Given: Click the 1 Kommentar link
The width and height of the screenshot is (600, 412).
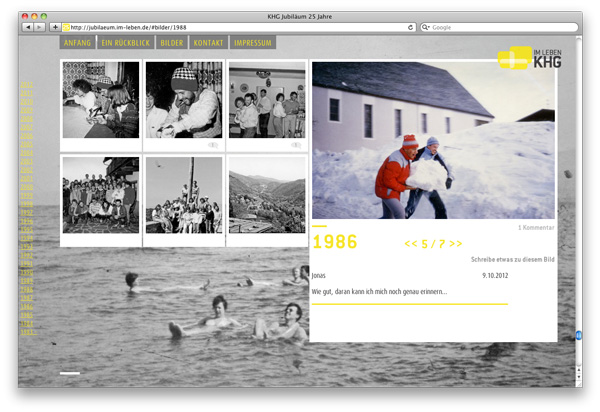Looking at the screenshot, I should click(x=536, y=228).
